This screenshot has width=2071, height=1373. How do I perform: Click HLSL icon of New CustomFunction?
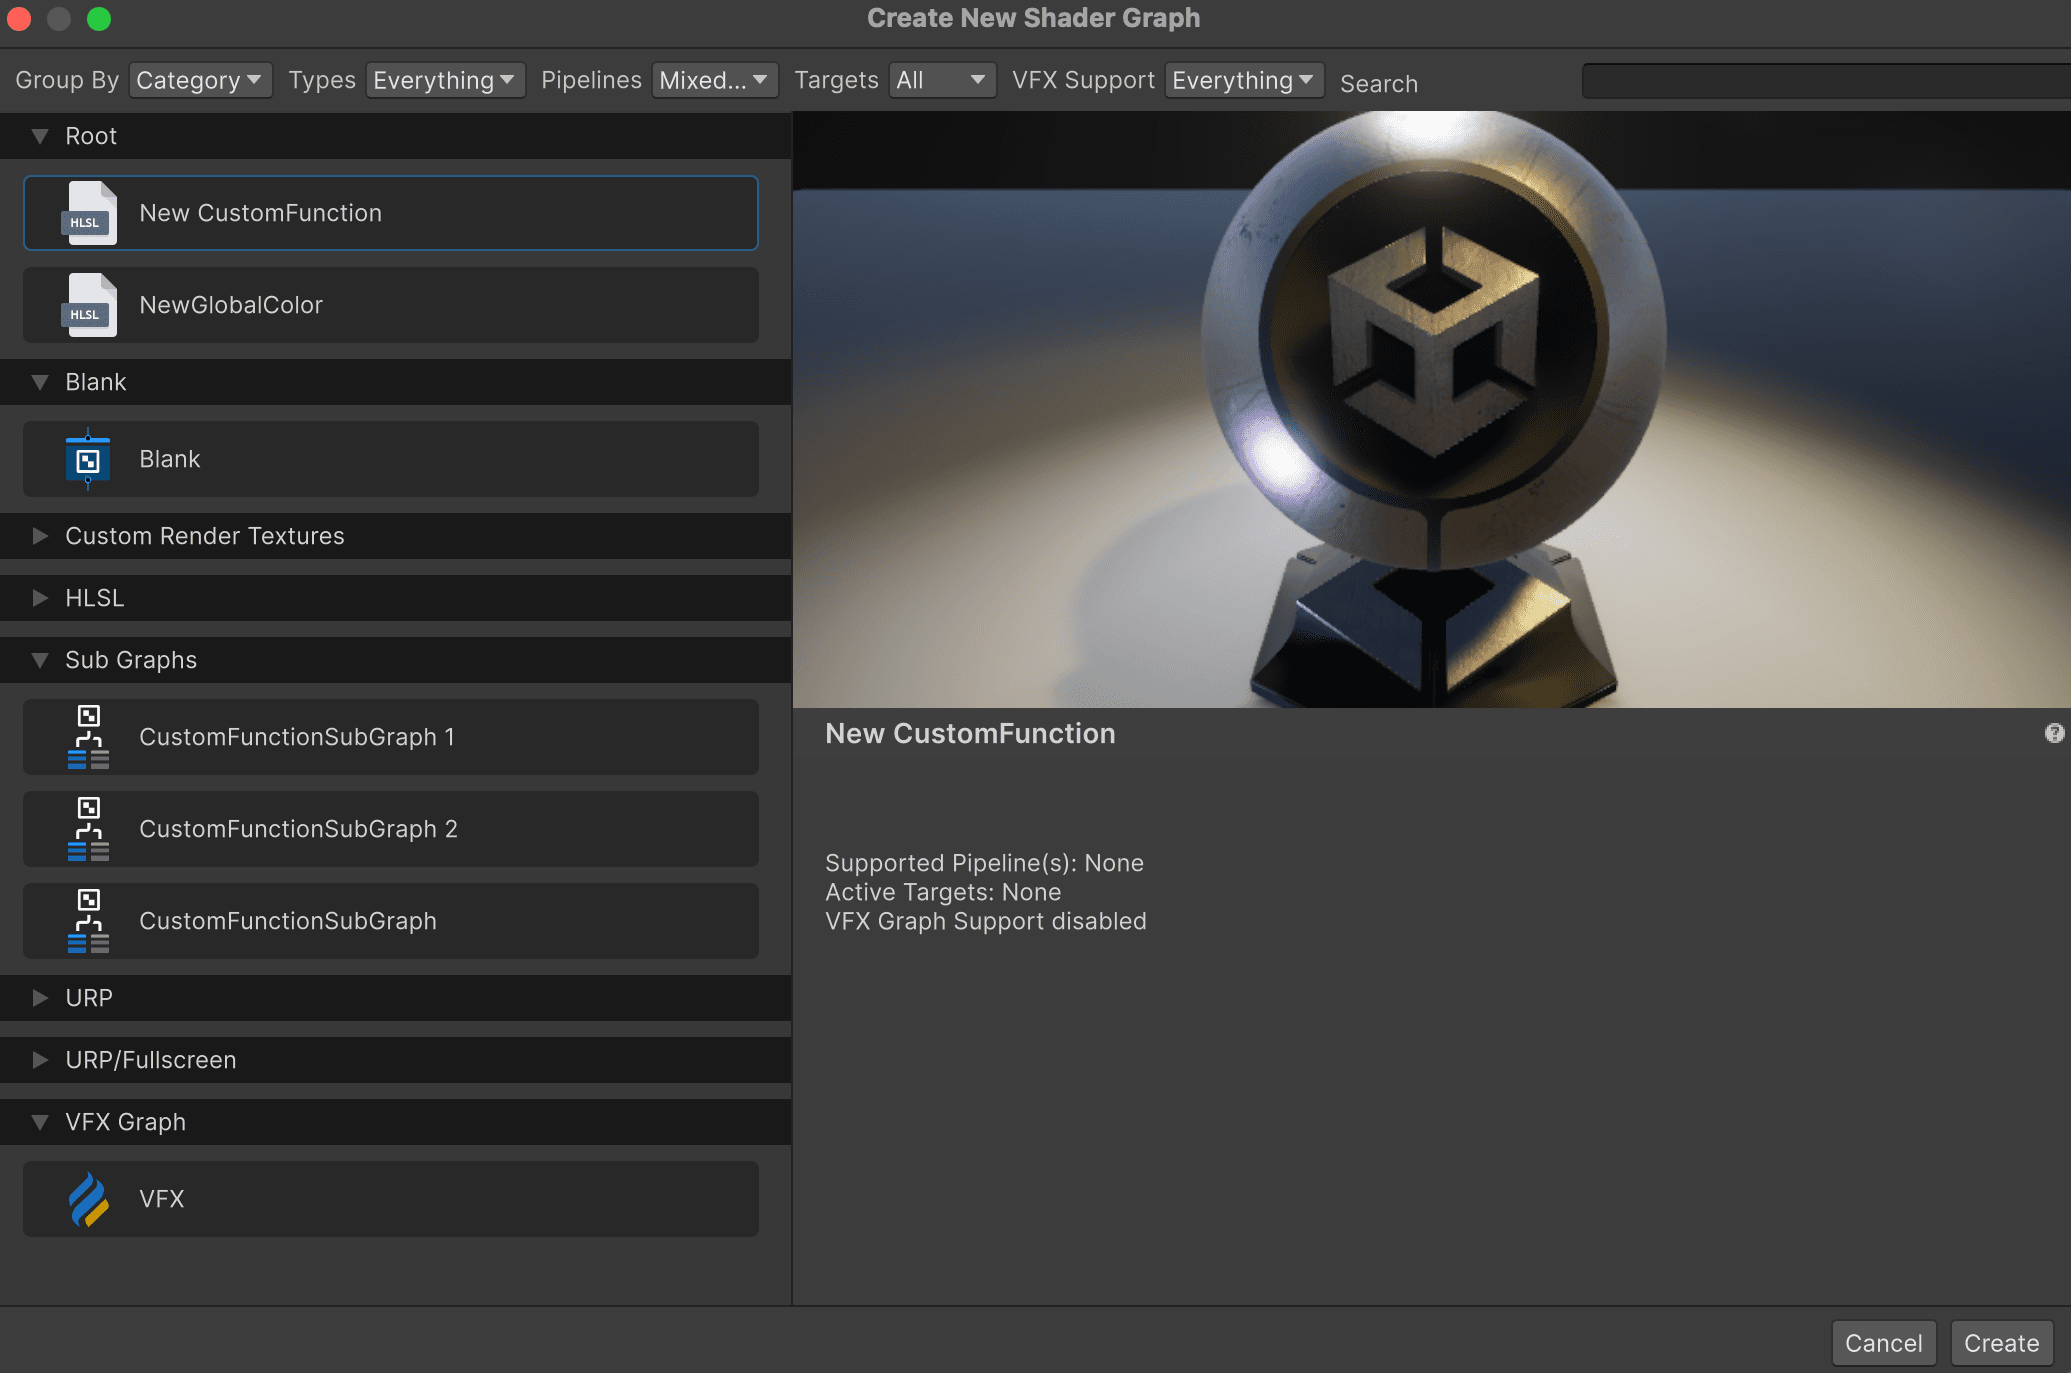(x=90, y=213)
